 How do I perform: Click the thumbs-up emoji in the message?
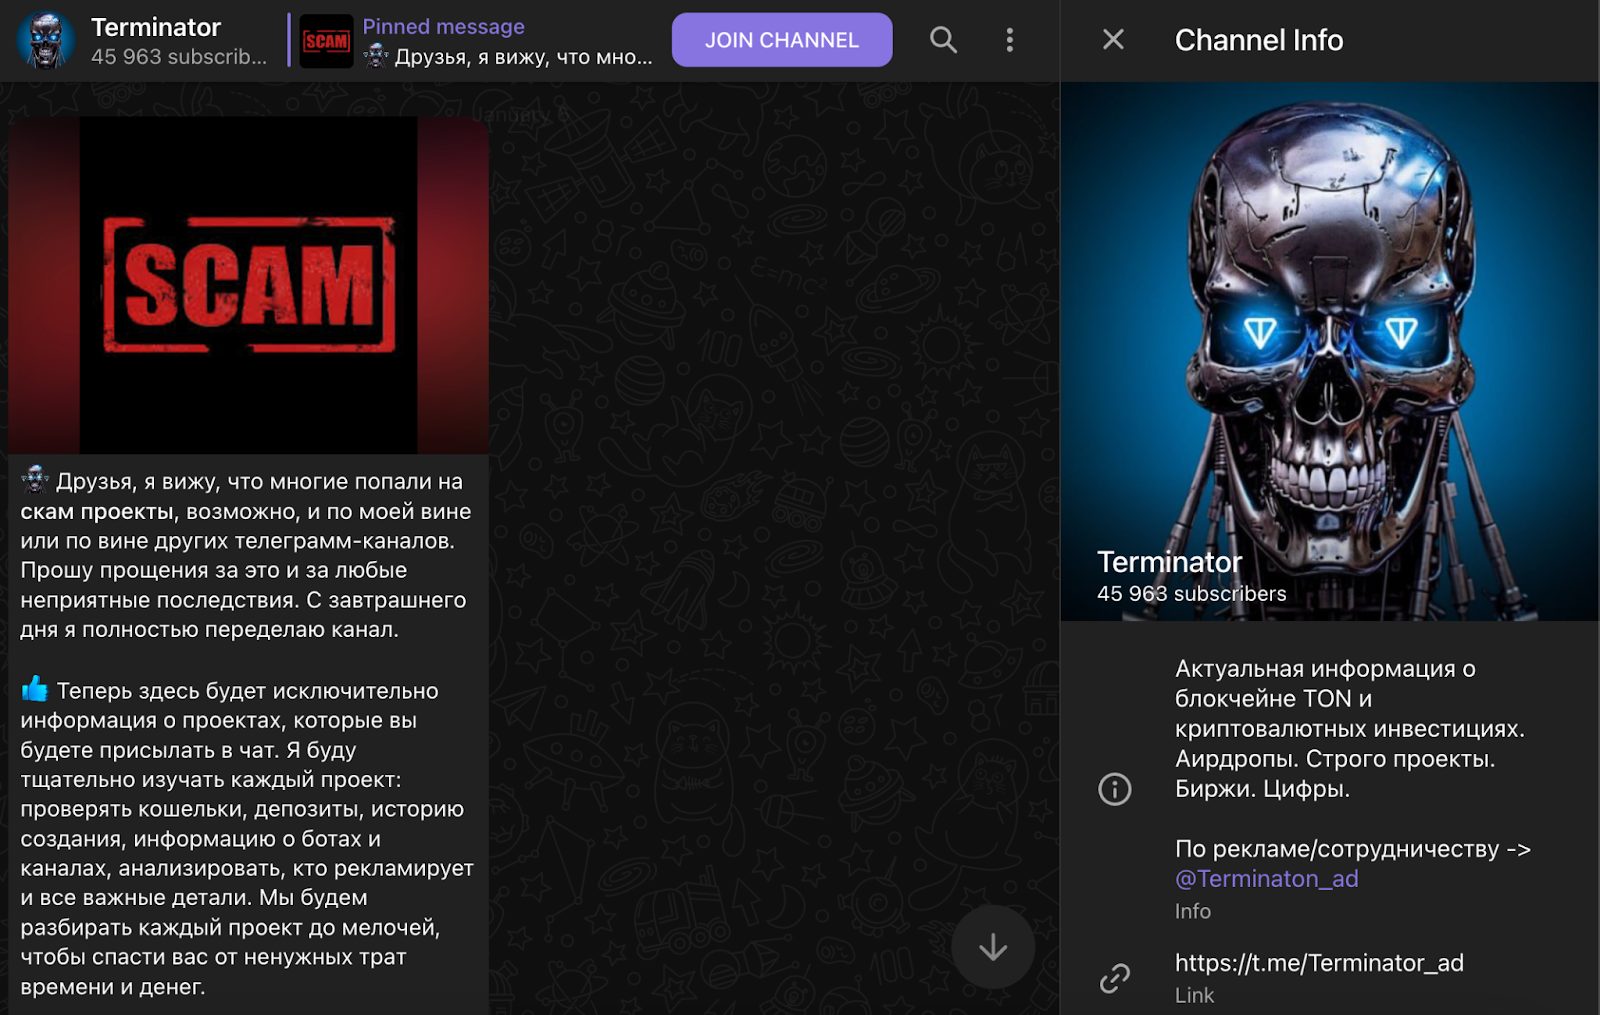tap(35, 689)
